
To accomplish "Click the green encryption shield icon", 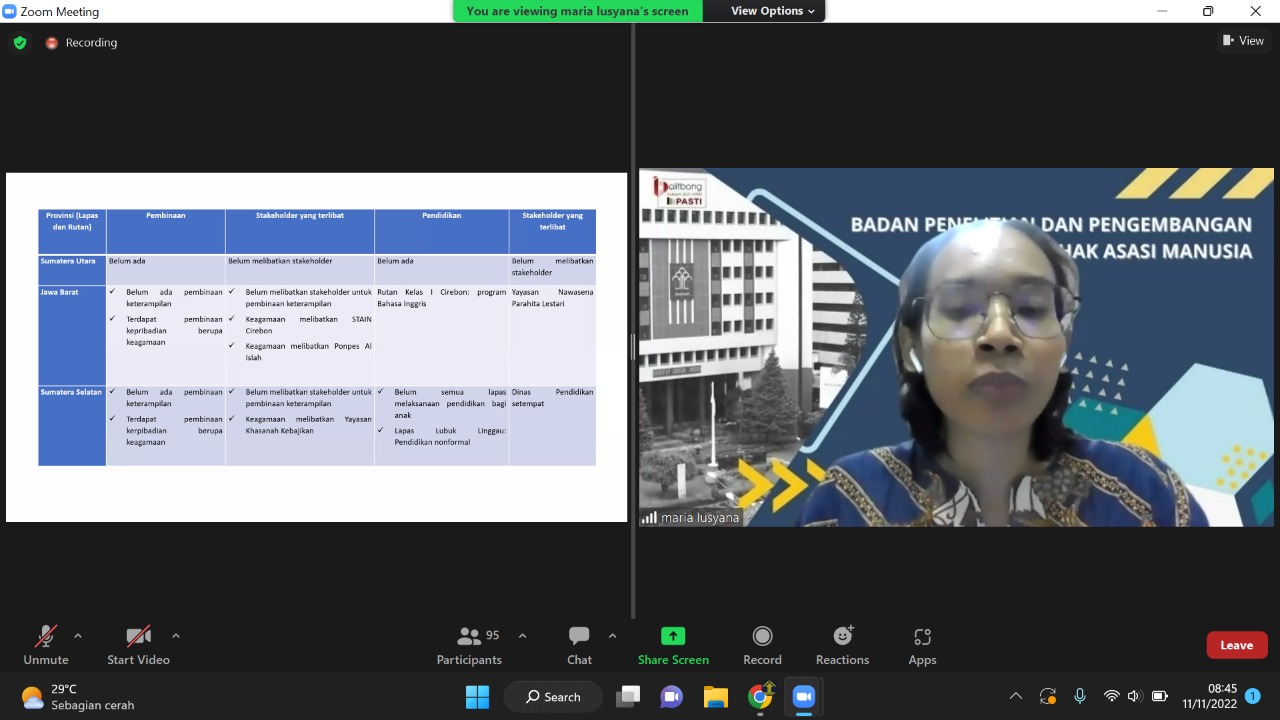I will [20, 43].
